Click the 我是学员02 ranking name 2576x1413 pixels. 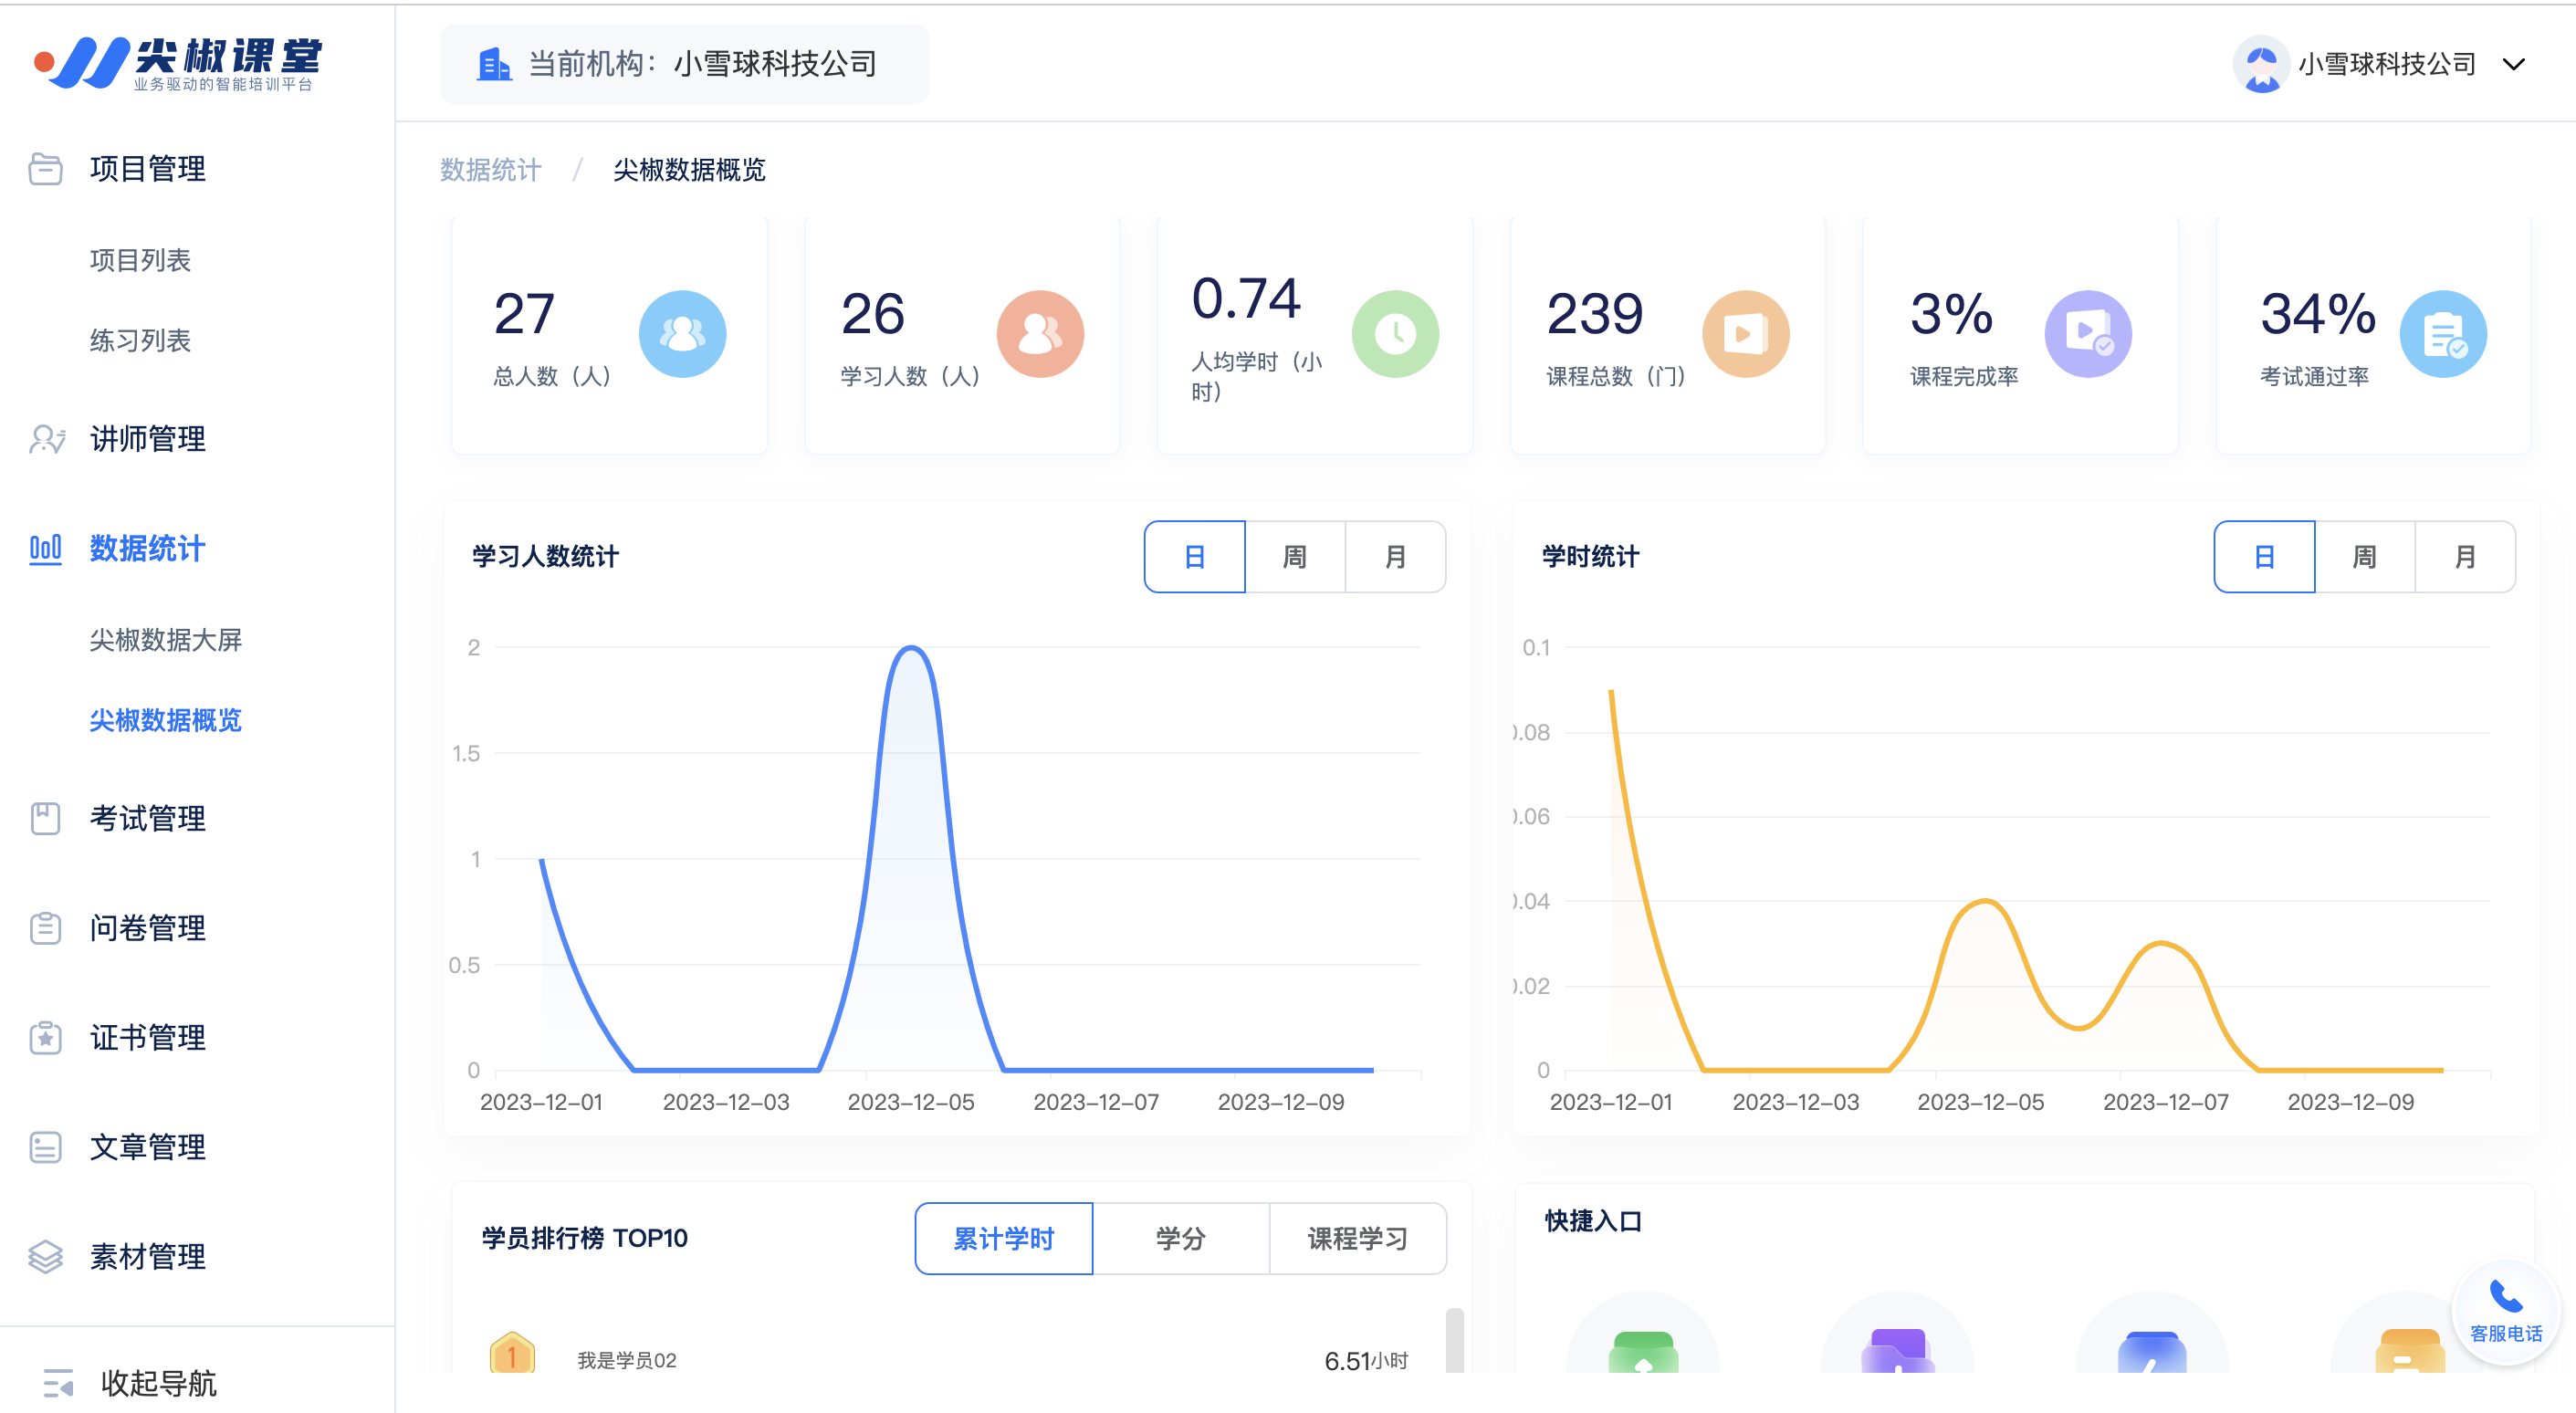point(627,1360)
